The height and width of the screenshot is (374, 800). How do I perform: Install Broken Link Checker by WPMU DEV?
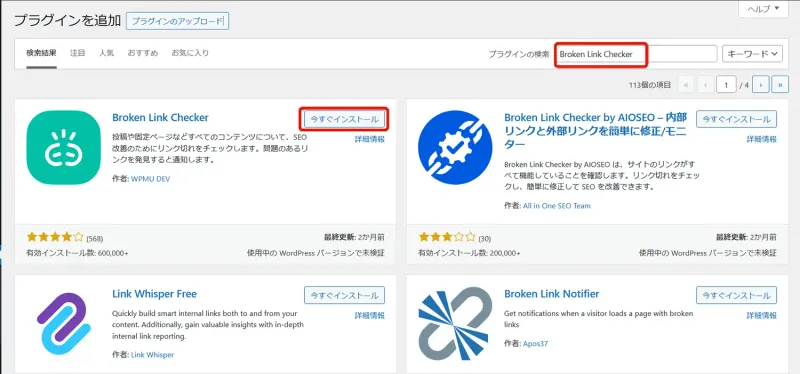tap(344, 119)
